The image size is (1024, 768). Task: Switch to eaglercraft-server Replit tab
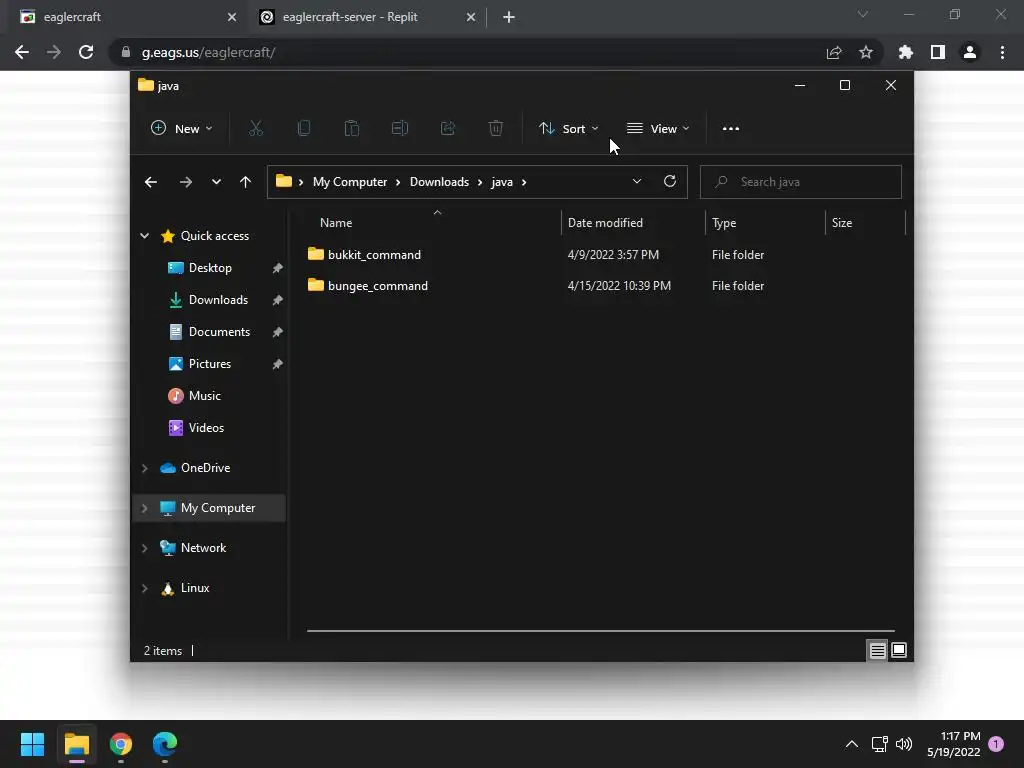(x=368, y=18)
